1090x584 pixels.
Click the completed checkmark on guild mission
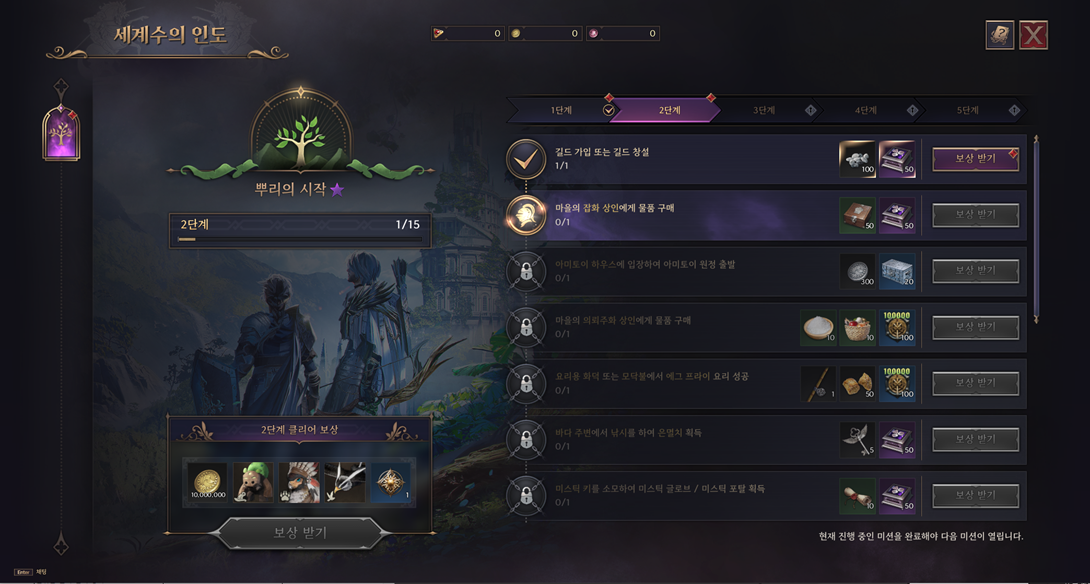[x=526, y=159]
